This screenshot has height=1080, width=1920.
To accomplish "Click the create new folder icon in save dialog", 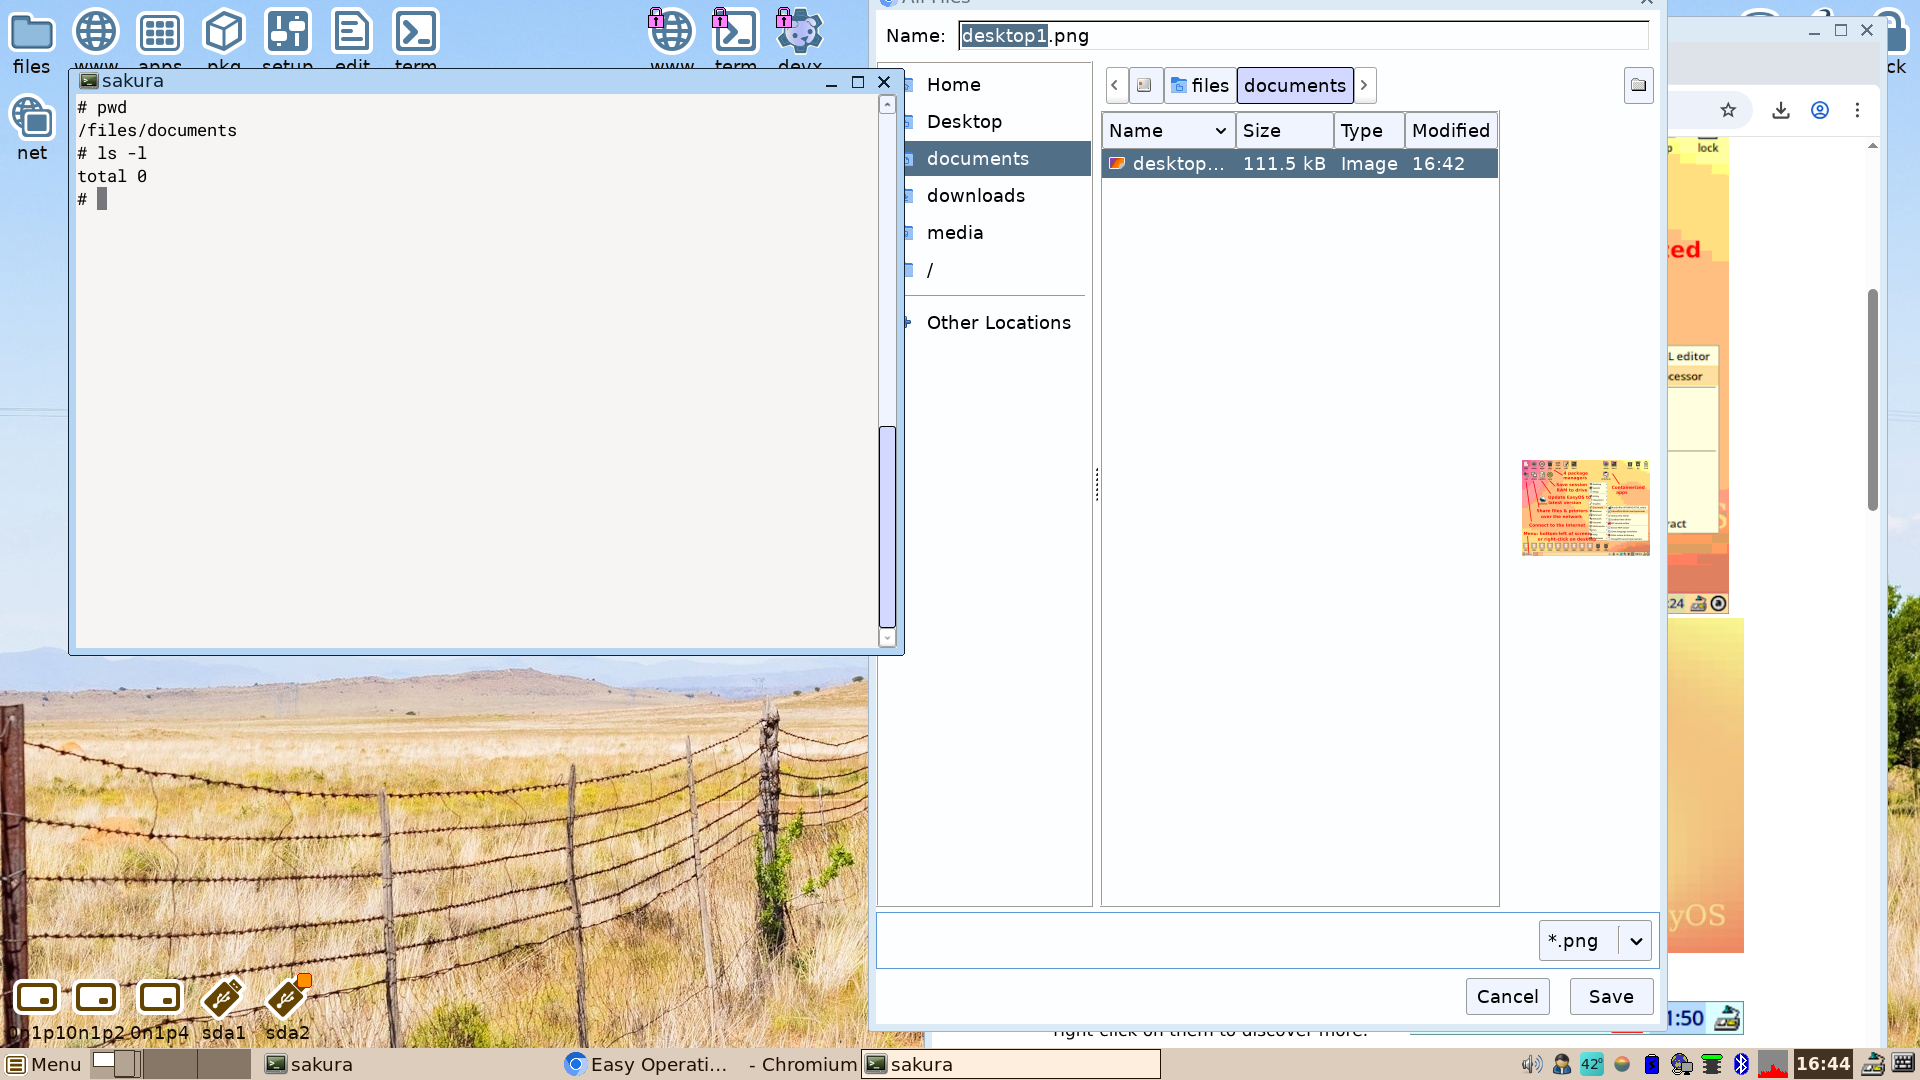I will tap(1638, 85).
